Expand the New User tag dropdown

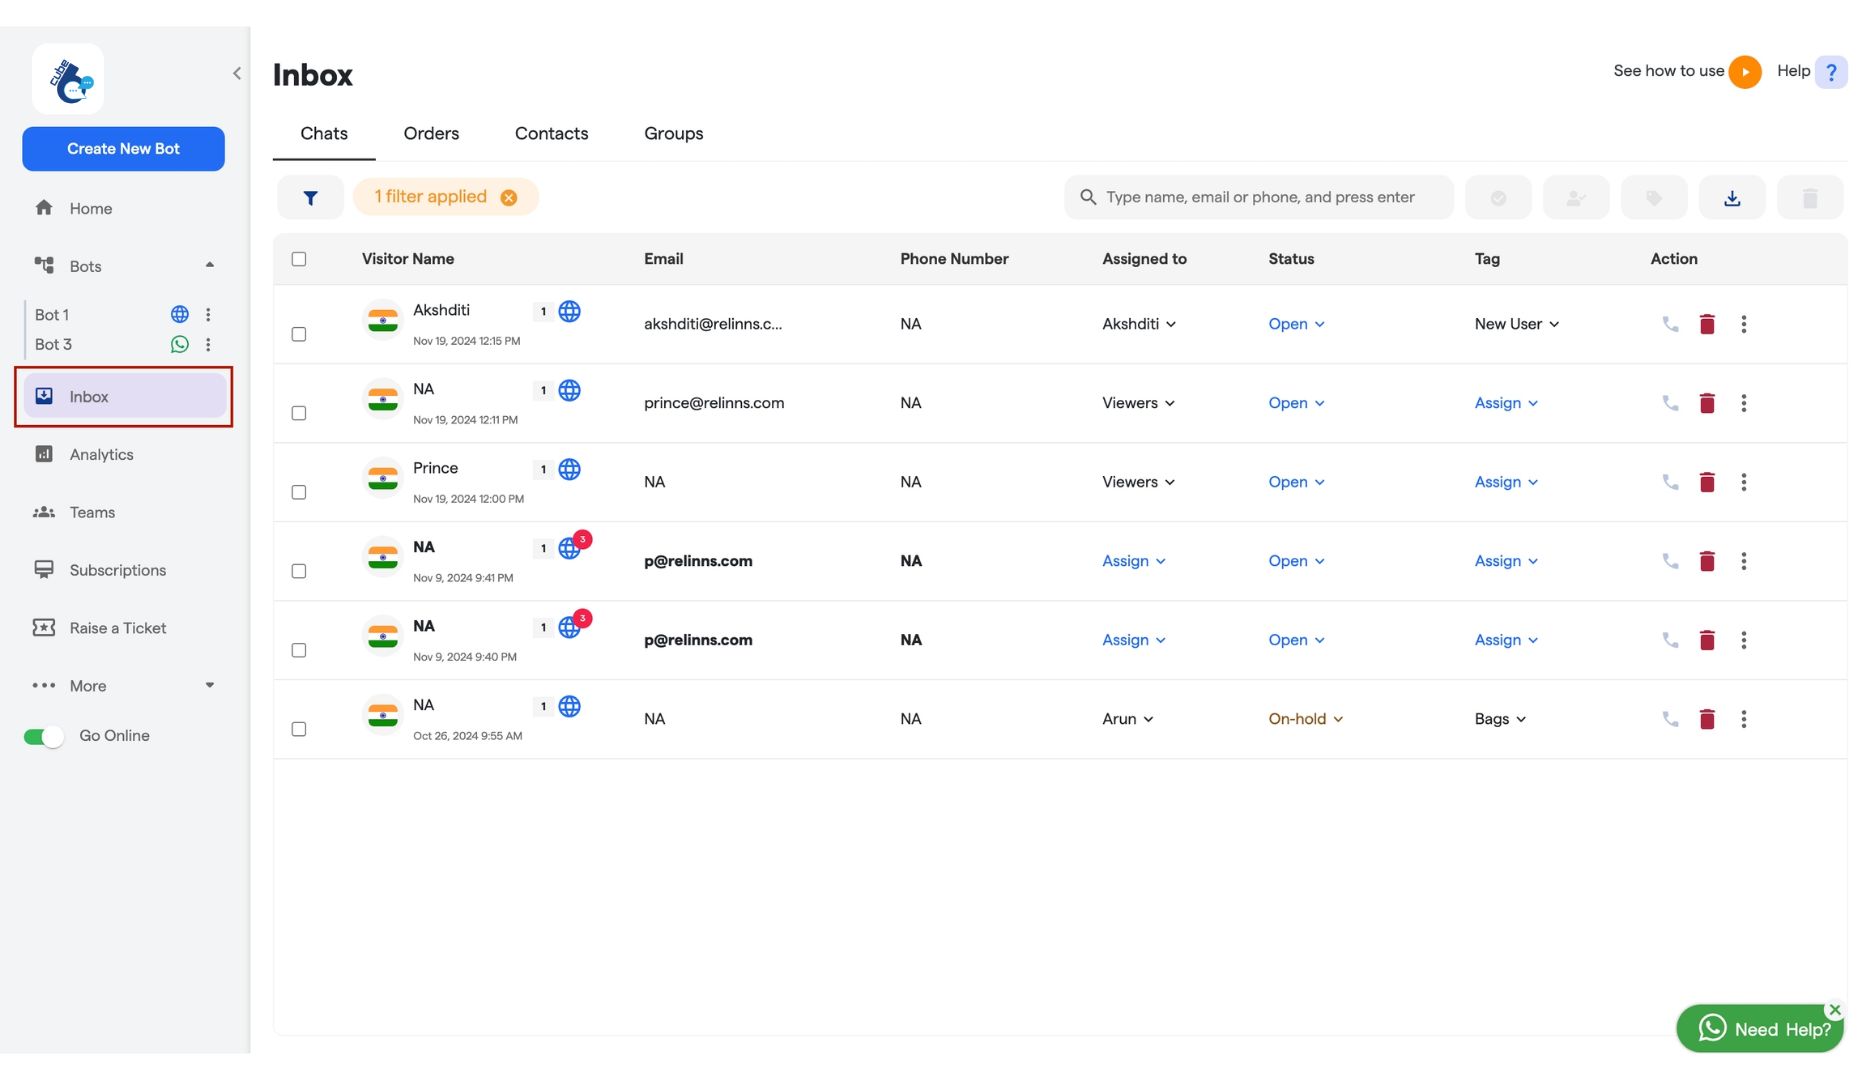click(1516, 324)
